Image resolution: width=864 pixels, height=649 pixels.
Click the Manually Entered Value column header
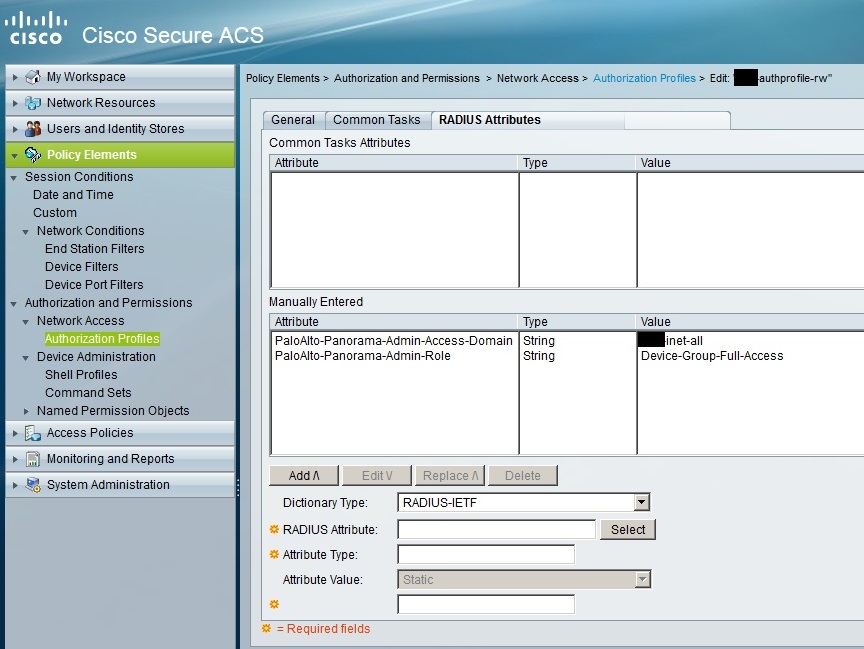pos(750,322)
